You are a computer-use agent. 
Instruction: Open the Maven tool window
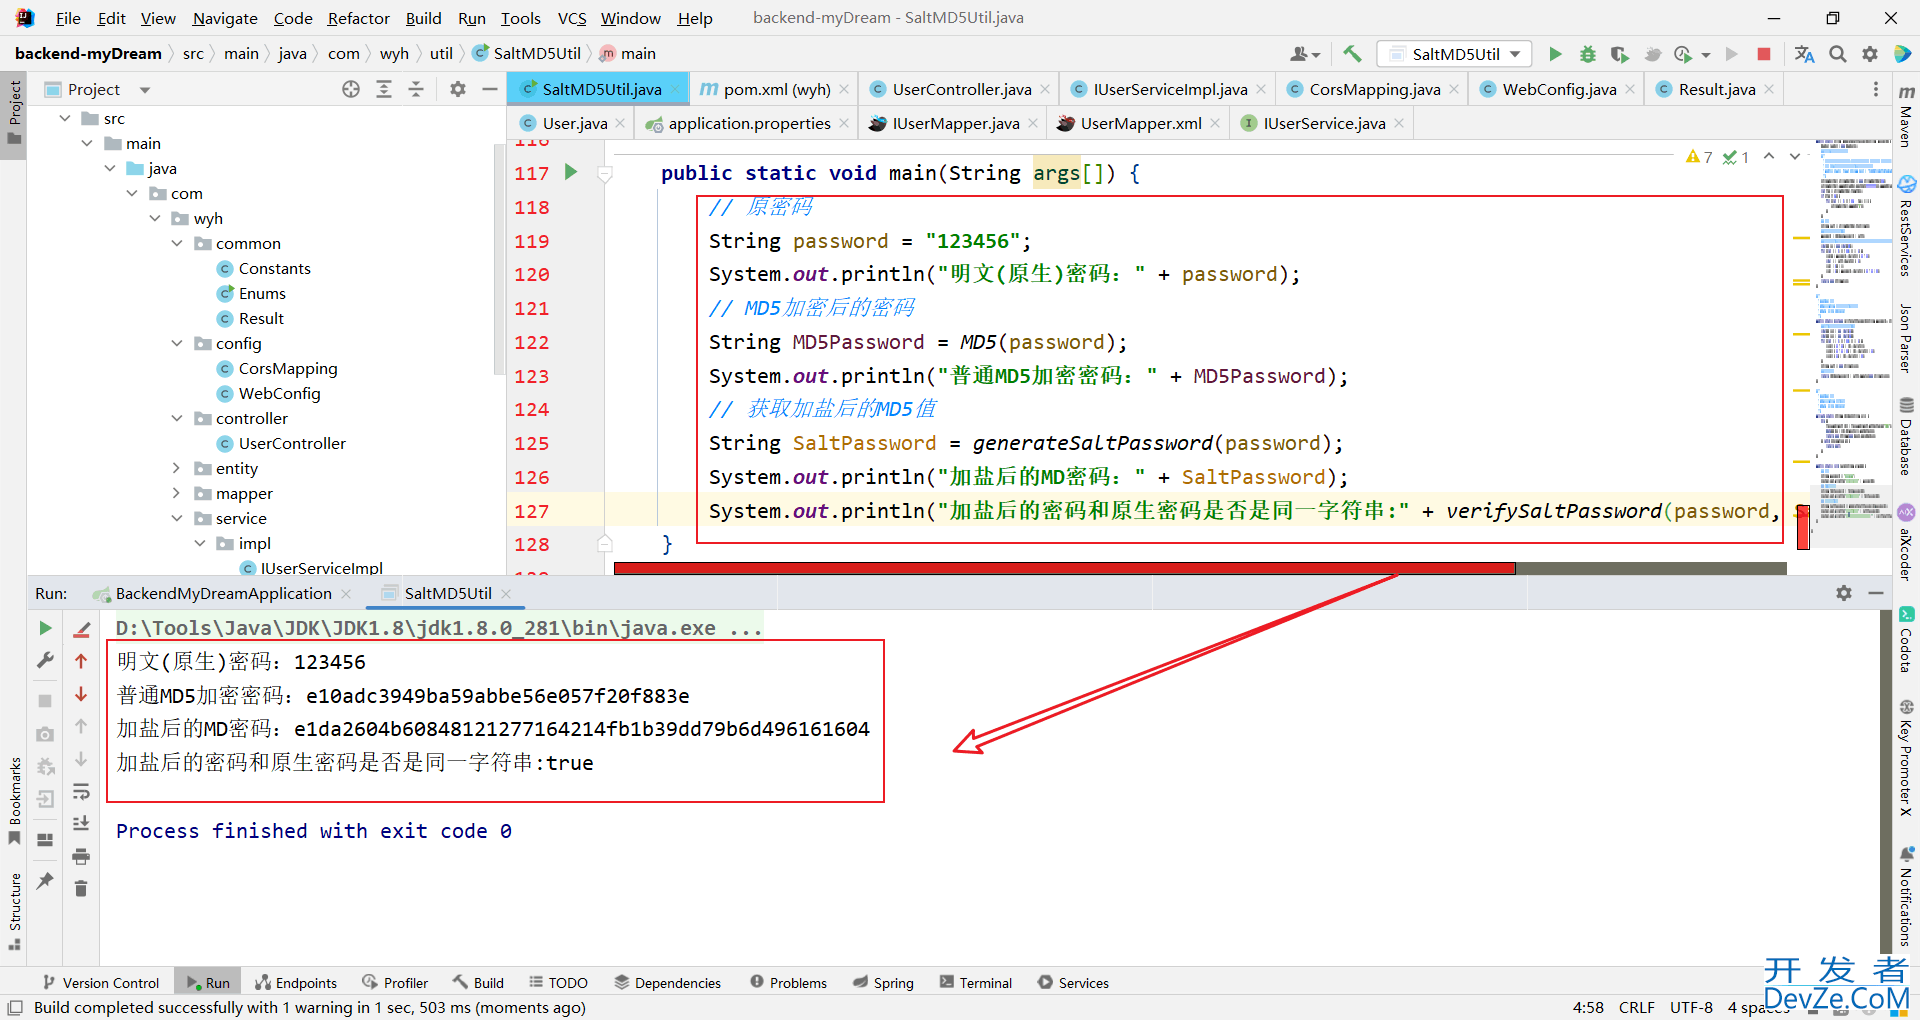pos(1906,115)
